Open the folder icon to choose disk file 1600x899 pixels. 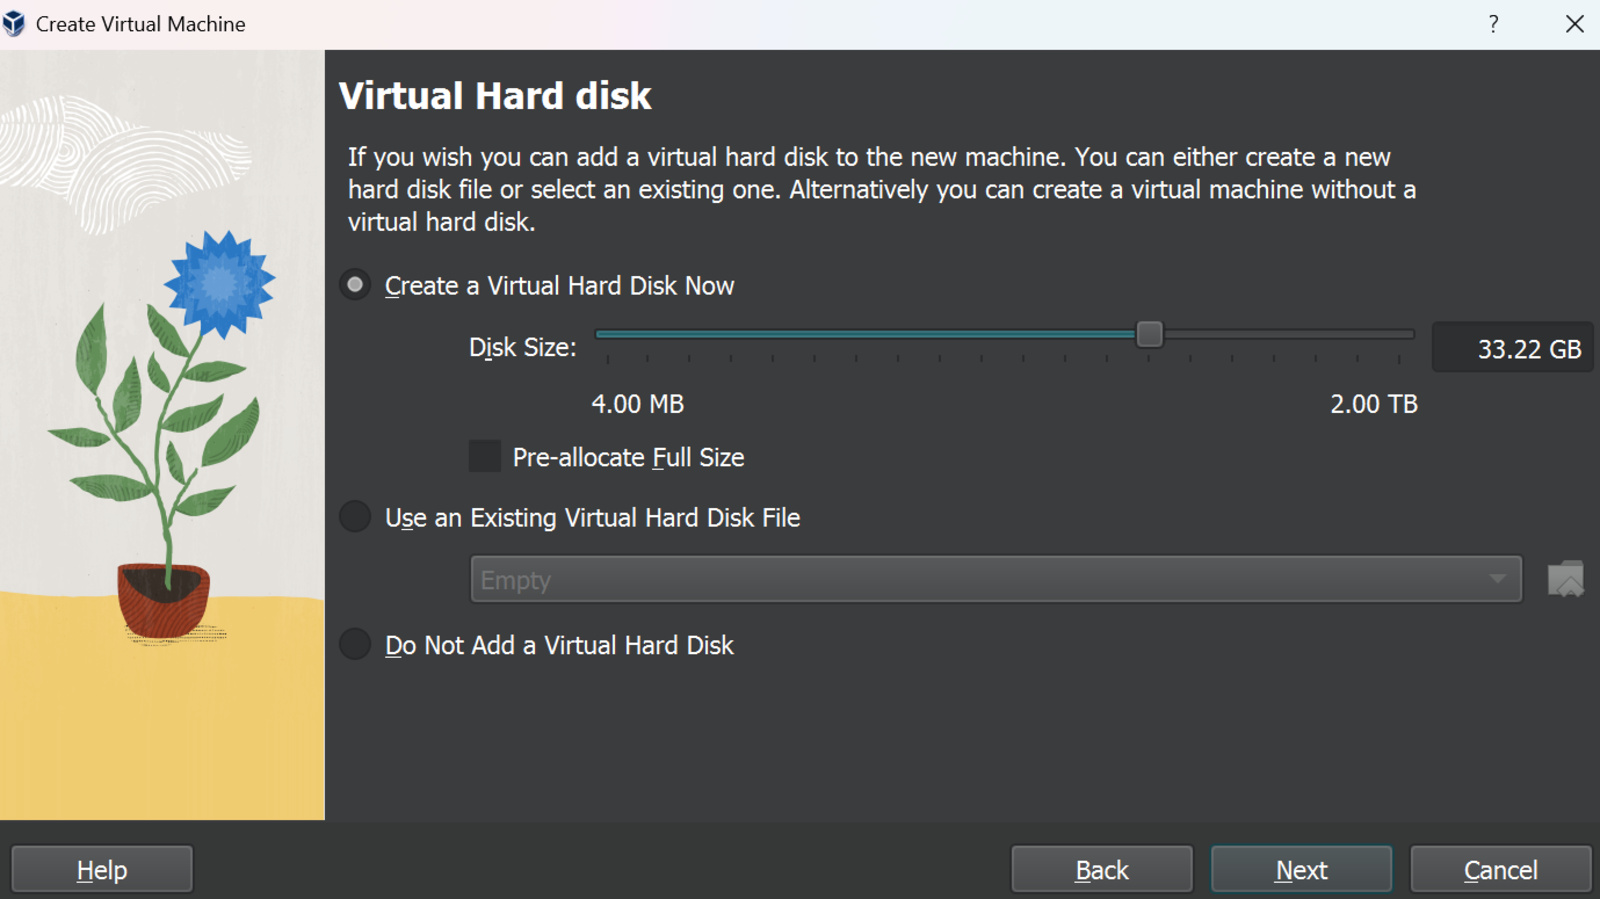(1566, 578)
